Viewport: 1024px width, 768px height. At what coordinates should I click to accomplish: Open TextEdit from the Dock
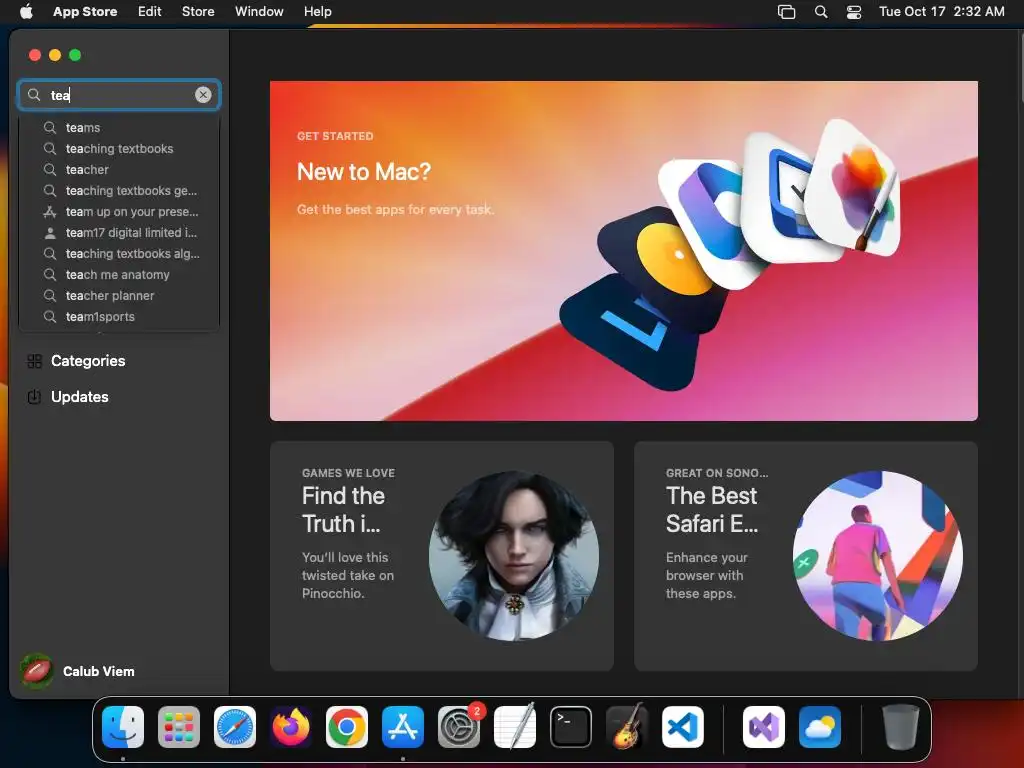[515, 726]
